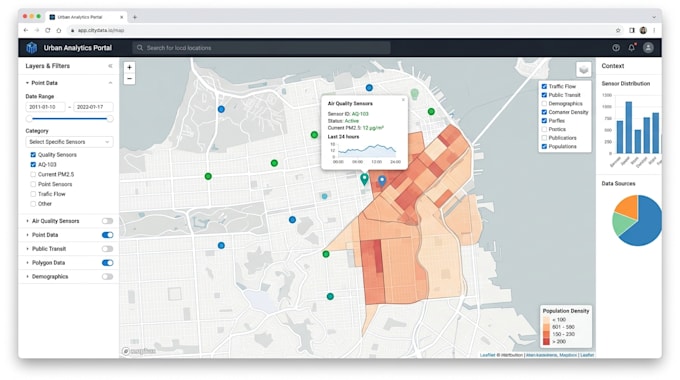Image resolution: width=680 pixels, height=380 pixels.
Task: Check the Other category checkbox
Action: click(33, 204)
